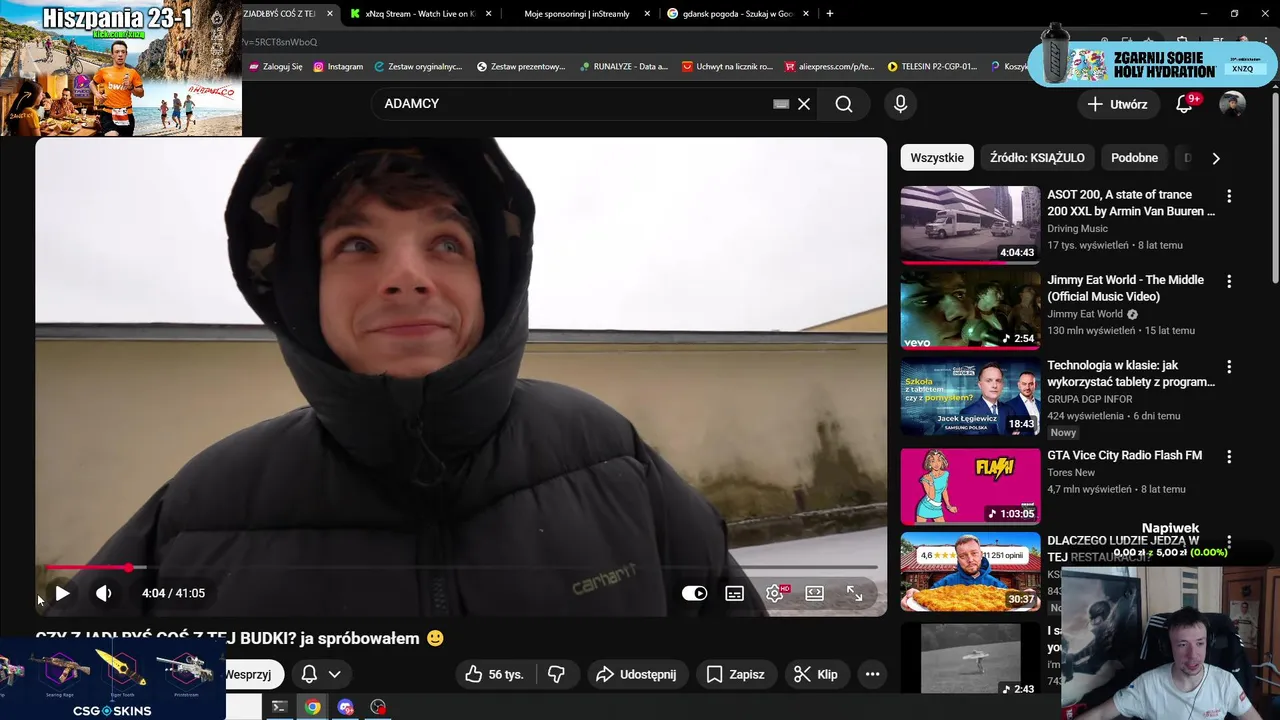Go to Driving Music channel
The image size is (1280, 720).
pyautogui.click(x=1077, y=229)
